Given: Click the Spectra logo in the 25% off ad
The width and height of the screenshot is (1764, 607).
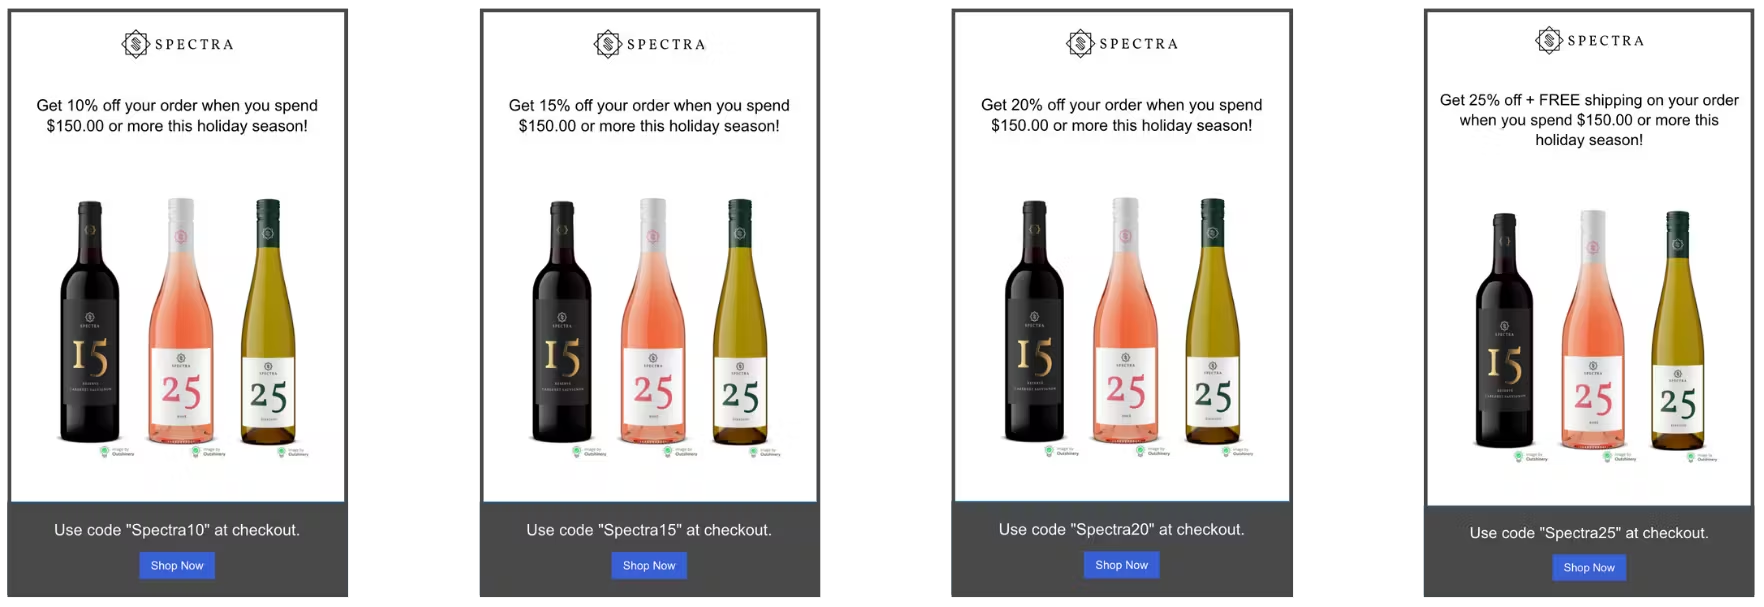Looking at the screenshot, I should coord(1589,40).
